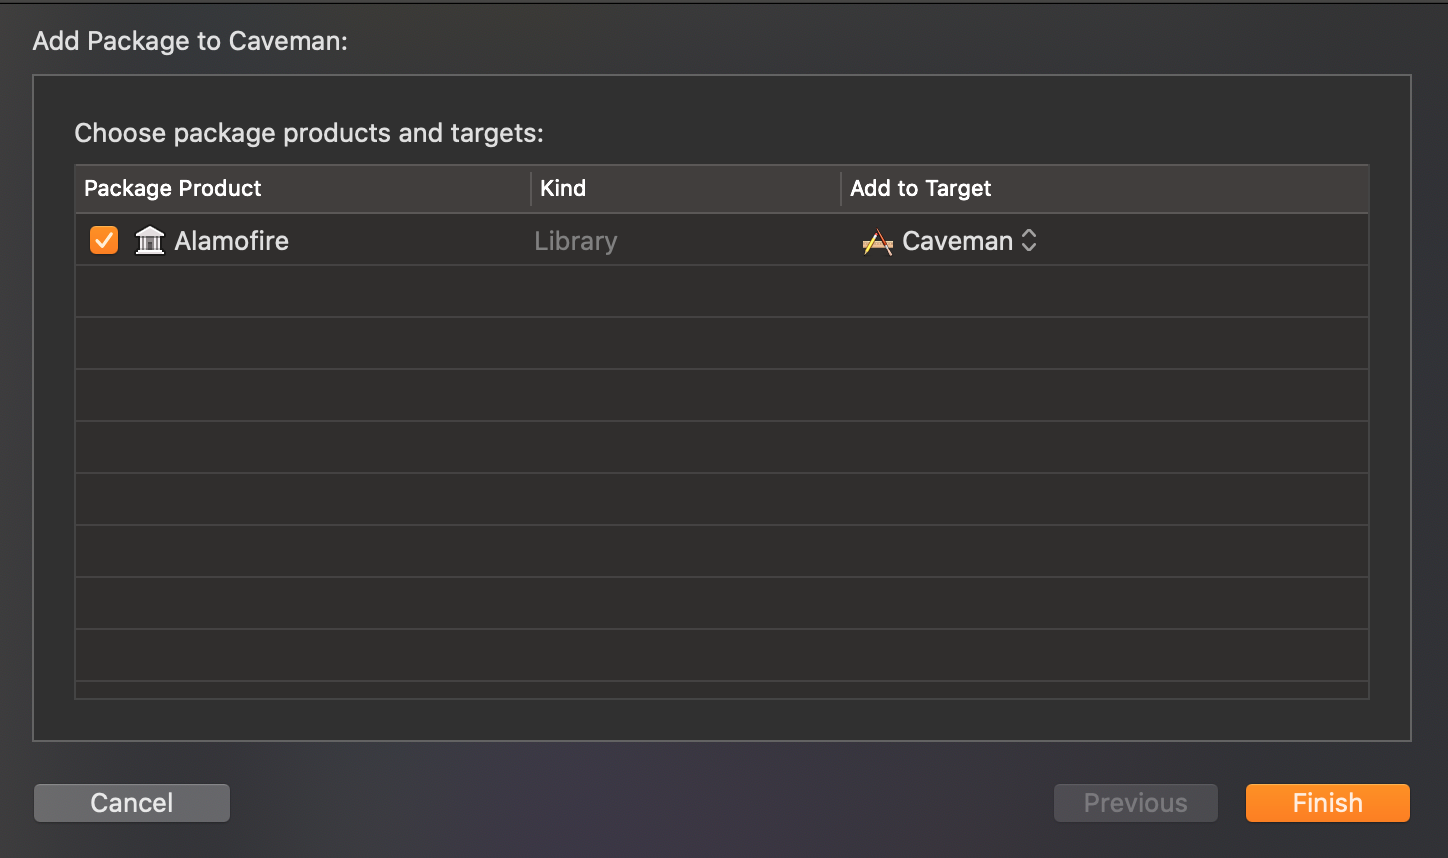
Task: Click the library building icon beside Alamofire
Action: (150, 240)
